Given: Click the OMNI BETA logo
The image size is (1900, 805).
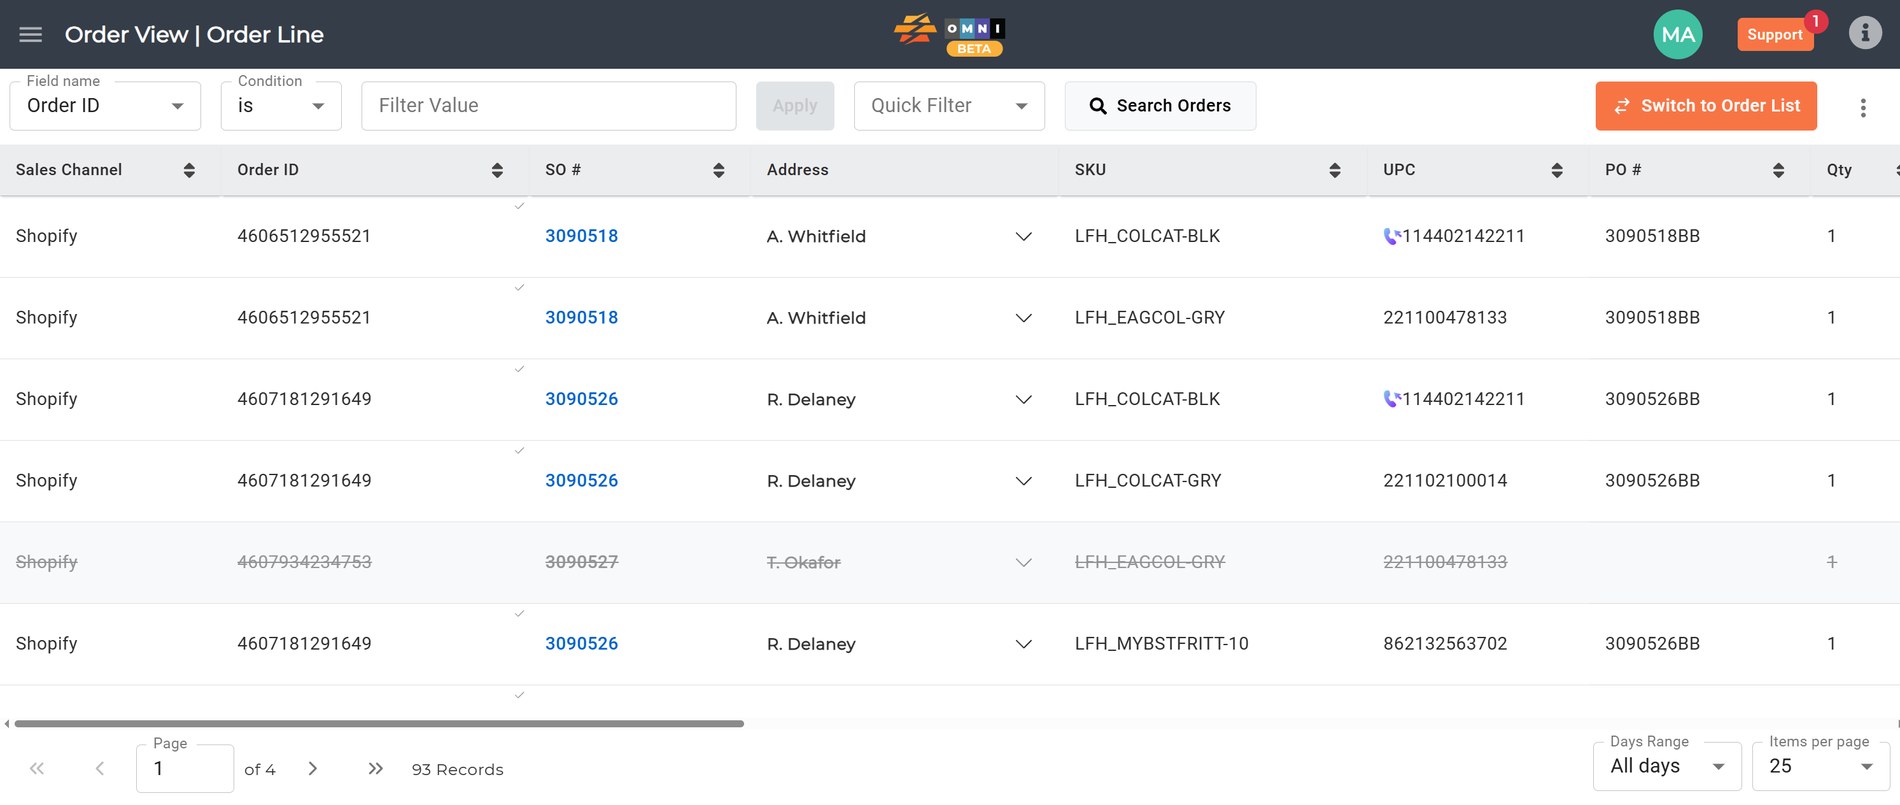Looking at the screenshot, I should (949, 35).
